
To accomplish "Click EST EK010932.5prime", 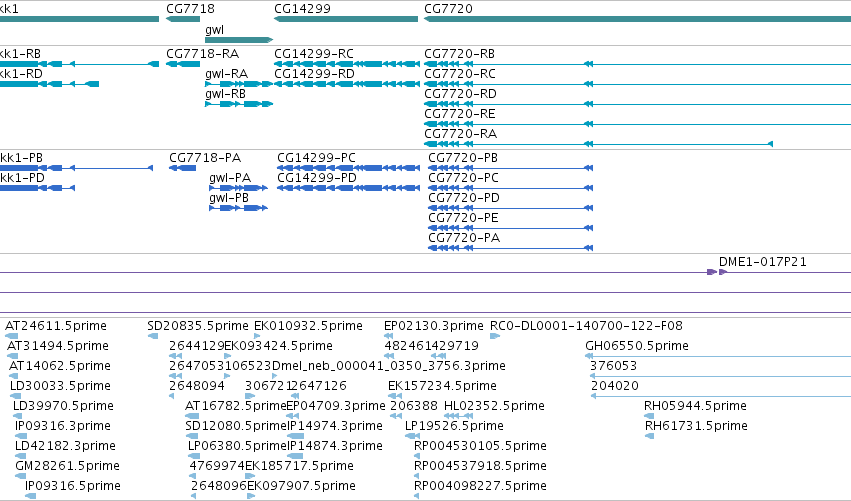I will coord(308,326).
